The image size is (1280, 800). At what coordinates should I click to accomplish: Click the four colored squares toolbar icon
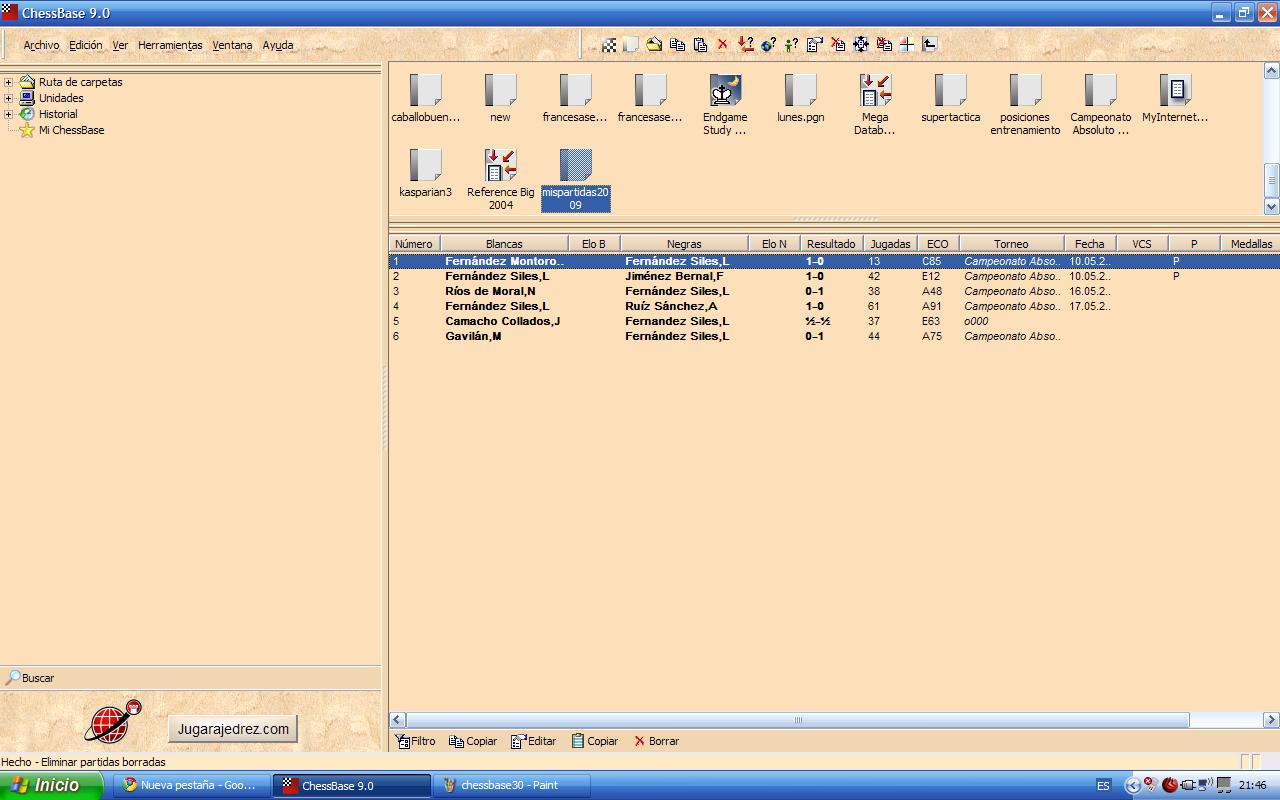(x=906, y=44)
